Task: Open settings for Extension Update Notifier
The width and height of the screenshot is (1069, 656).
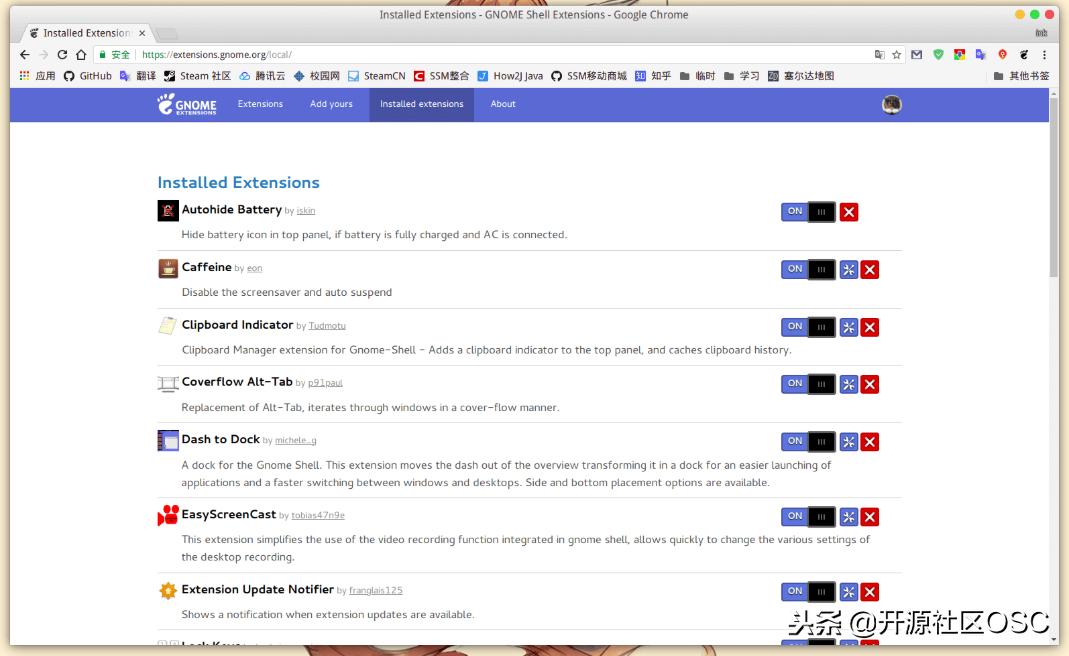Action: tap(848, 592)
